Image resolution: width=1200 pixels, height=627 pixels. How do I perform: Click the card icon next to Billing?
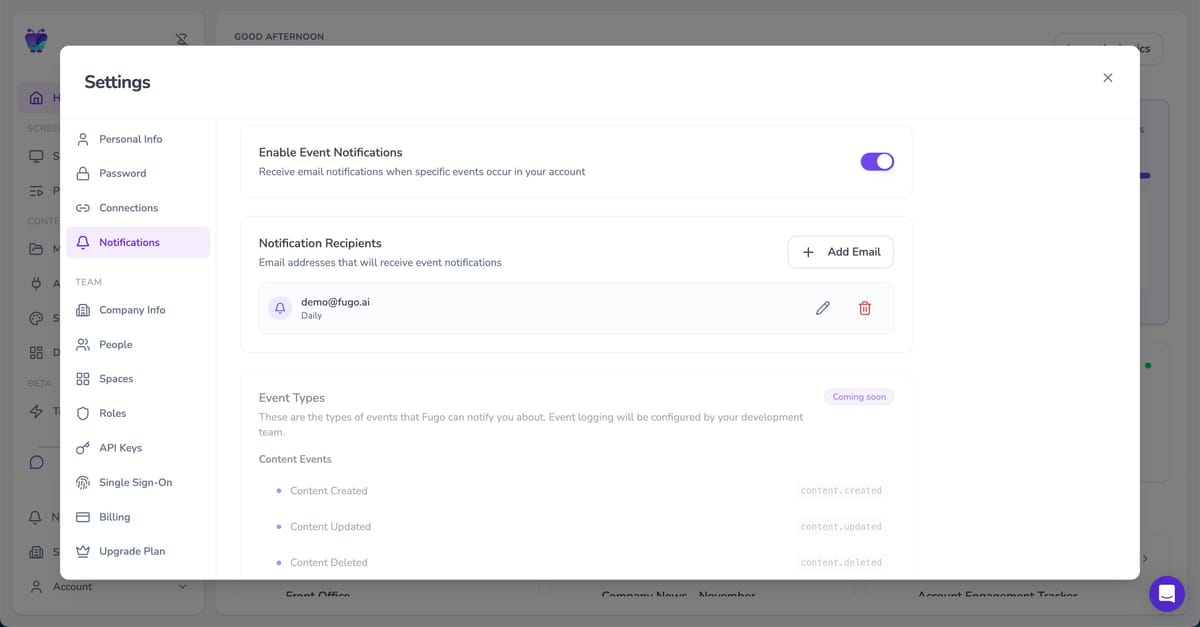click(83, 517)
